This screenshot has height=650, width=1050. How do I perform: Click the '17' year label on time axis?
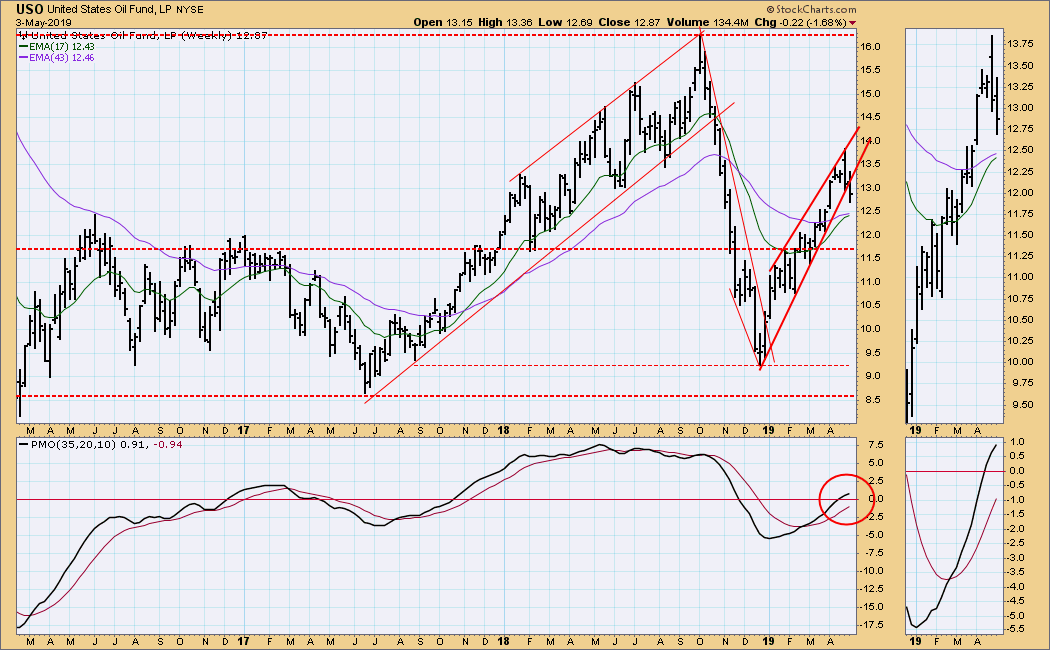(x=243, y=430)
